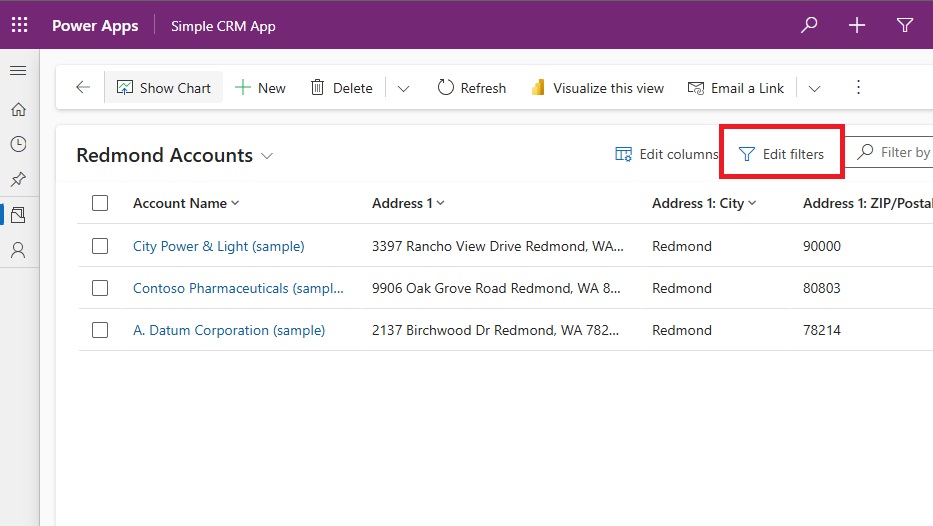Check the select-all checkbox in header row
933x526 pixels.
(100, 203)
